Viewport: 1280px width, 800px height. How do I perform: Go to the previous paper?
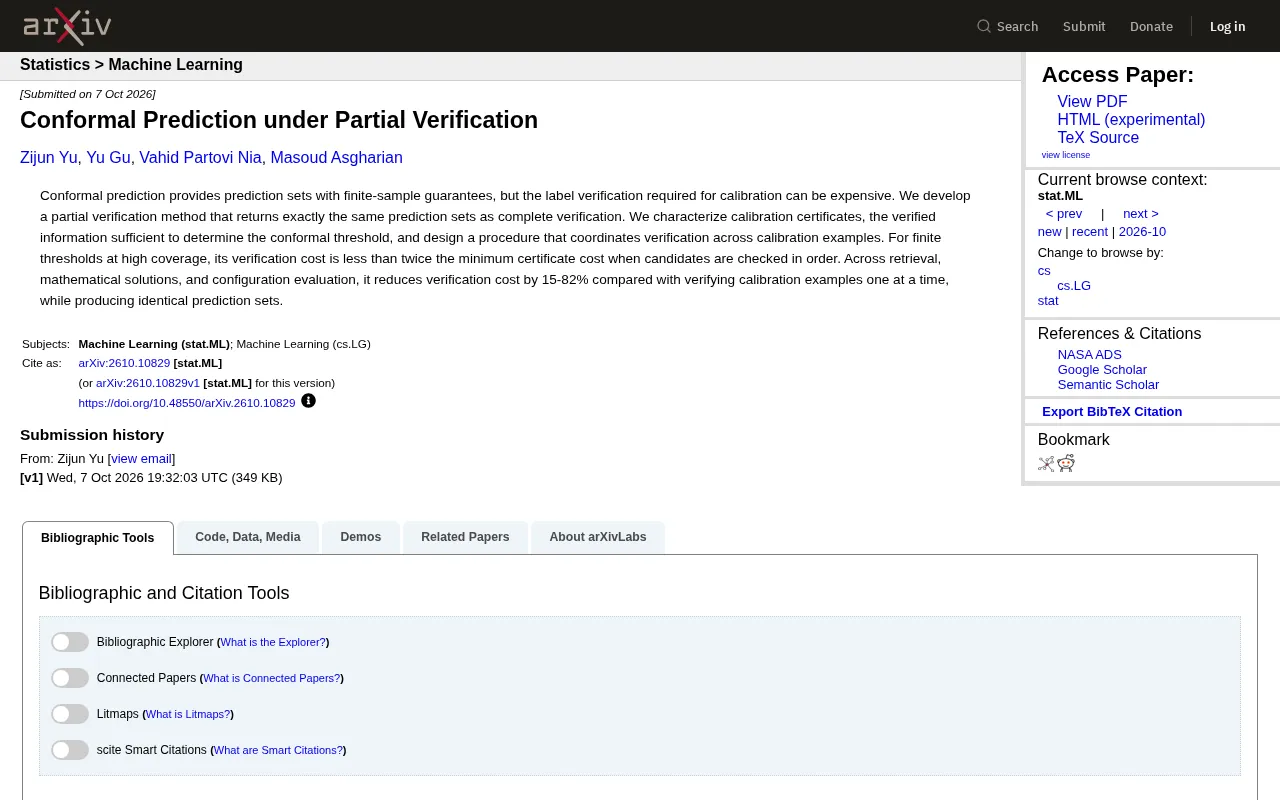pyautogui.click(x=1064, y=214)
